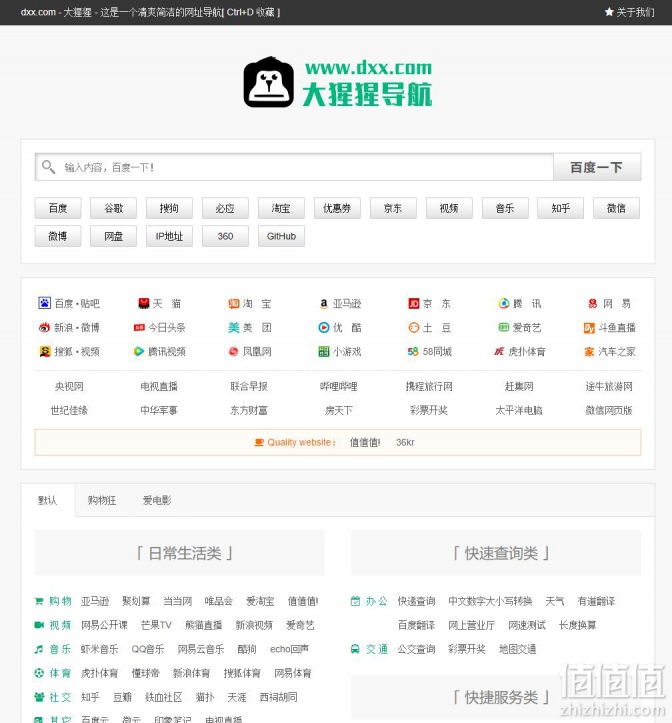The width and height of the screenshot is (672, 723).
Task: Open the 东方财富 link
Action: 249,410
